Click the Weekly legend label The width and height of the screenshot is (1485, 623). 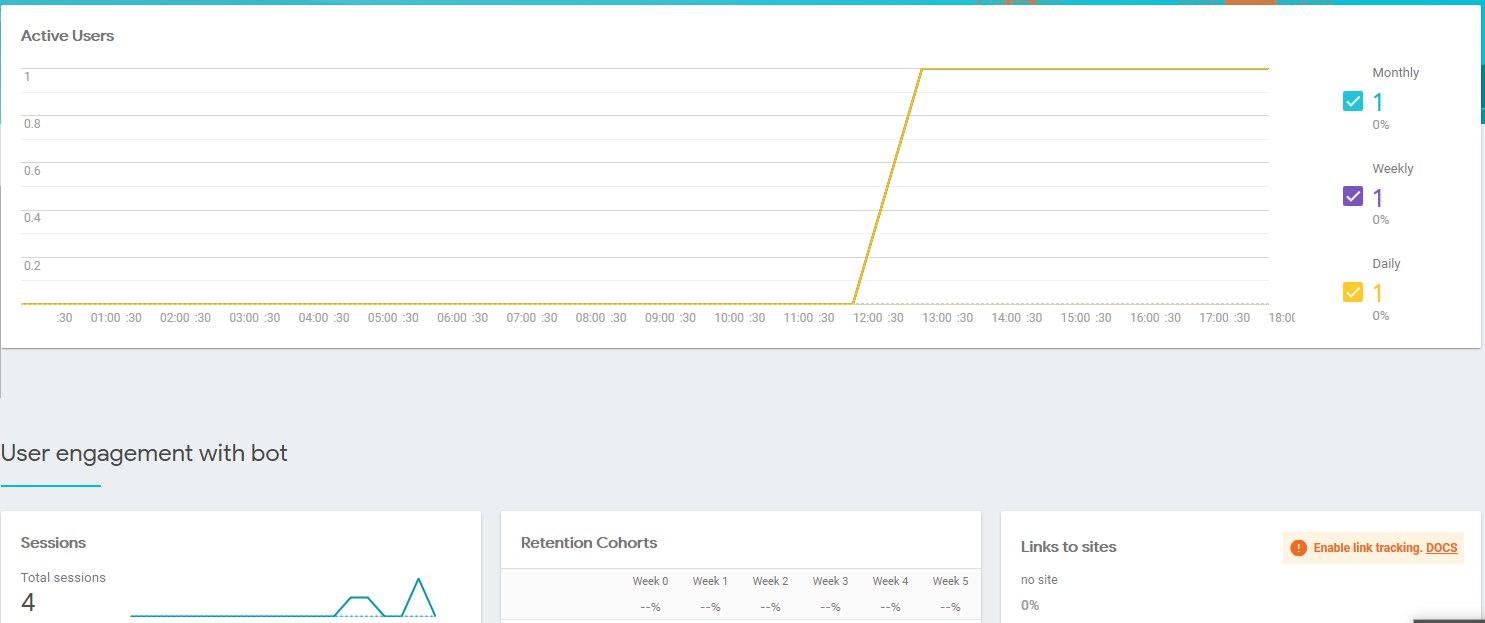pos(1393,169)
